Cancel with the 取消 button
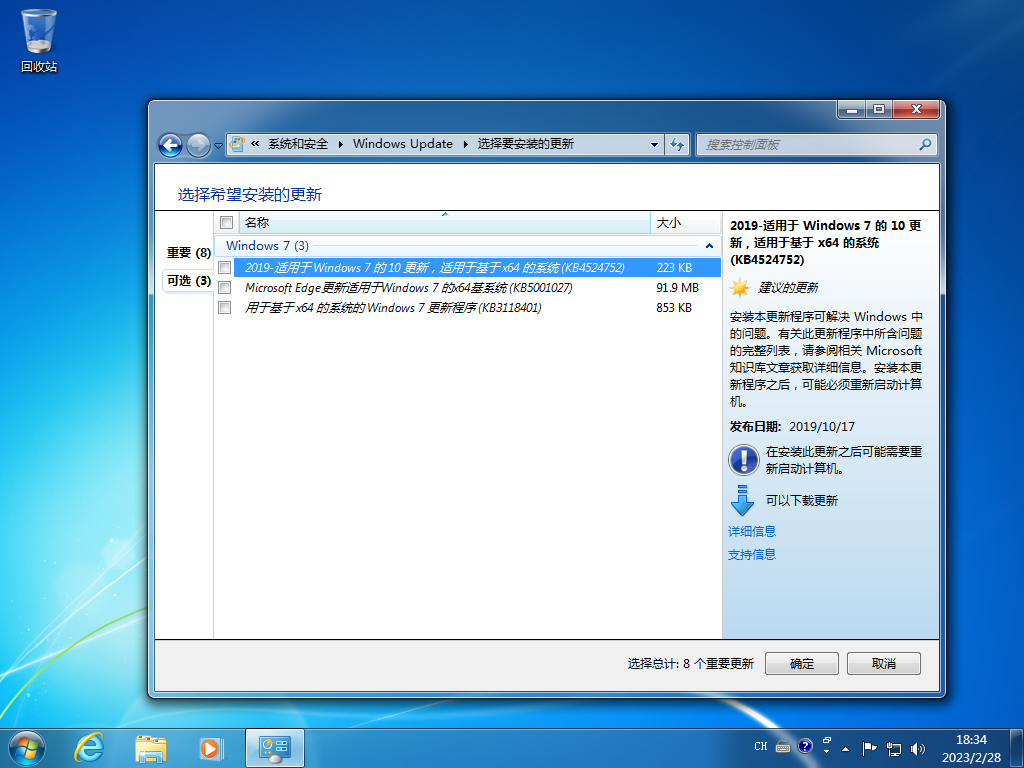Viewport: 1024px width, 768px height. (x=884, y=664)
